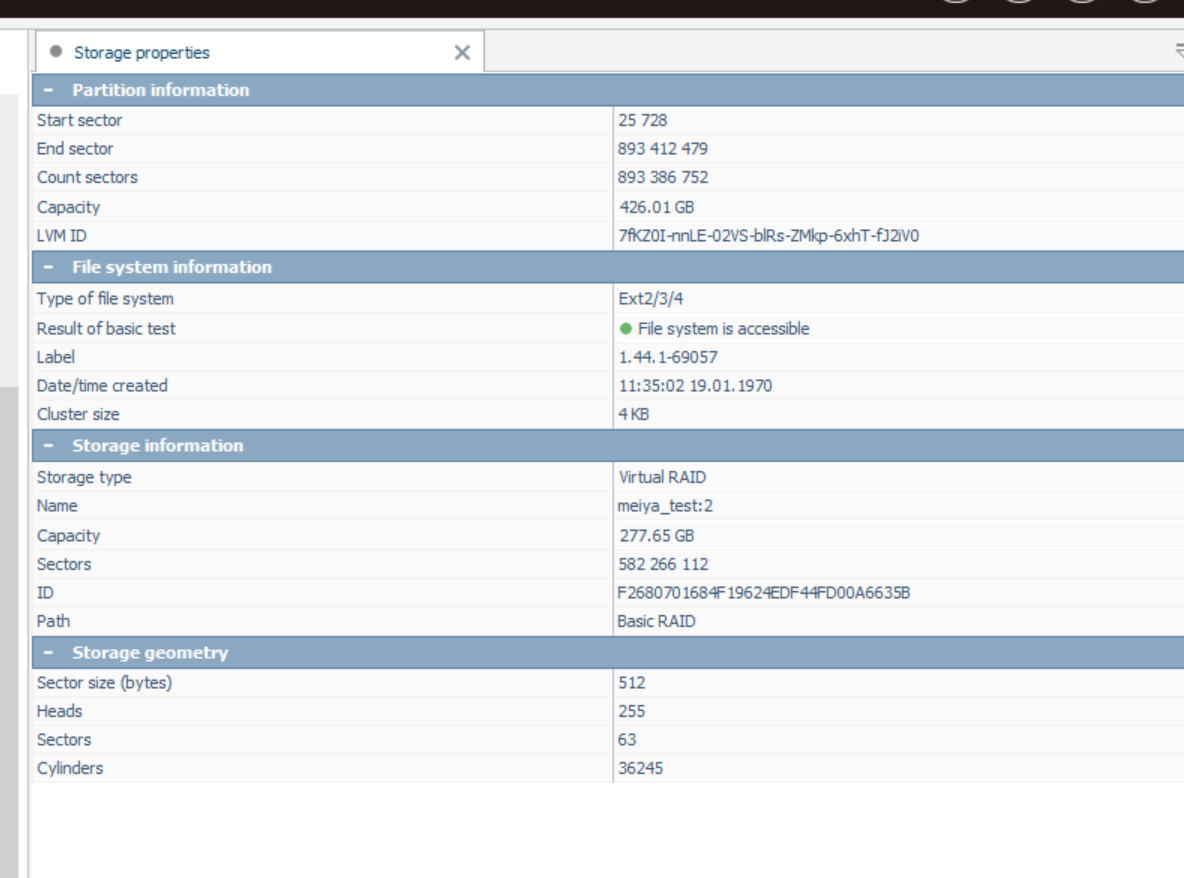
Task: Select the End sector value 893 412 479
Action: (x=663, y=149)
